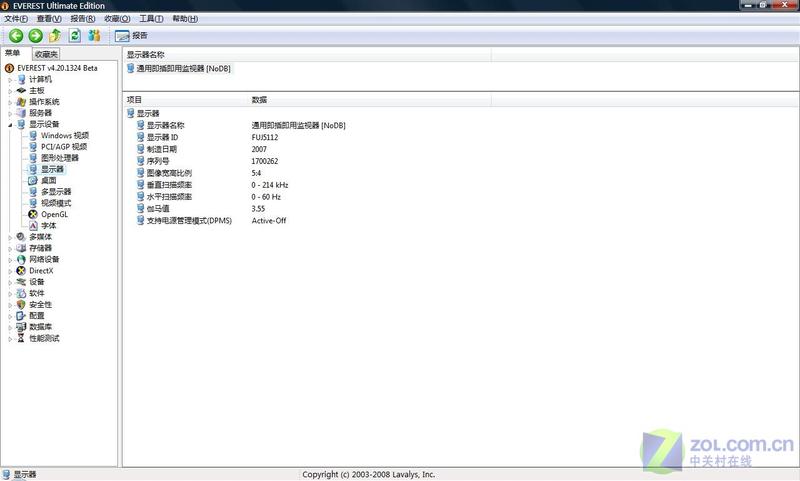Click the 设备 devices icon

pos(21,282)
